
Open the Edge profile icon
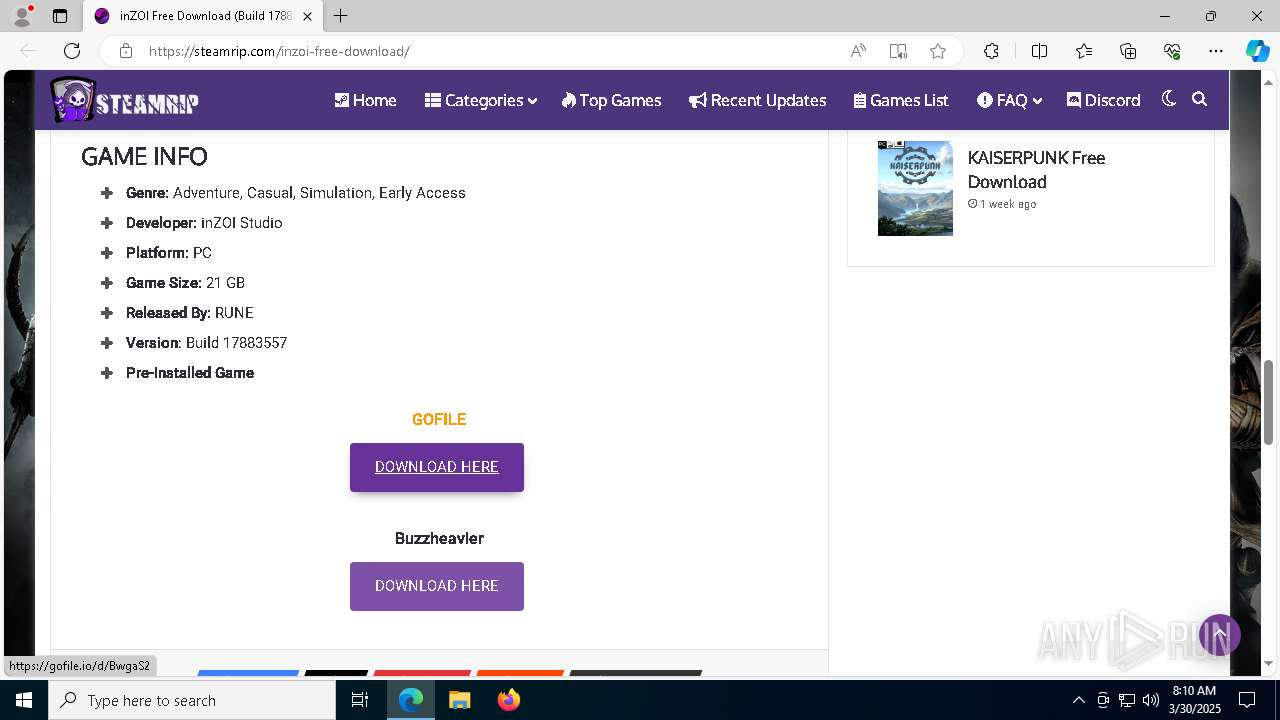[22, 16]
